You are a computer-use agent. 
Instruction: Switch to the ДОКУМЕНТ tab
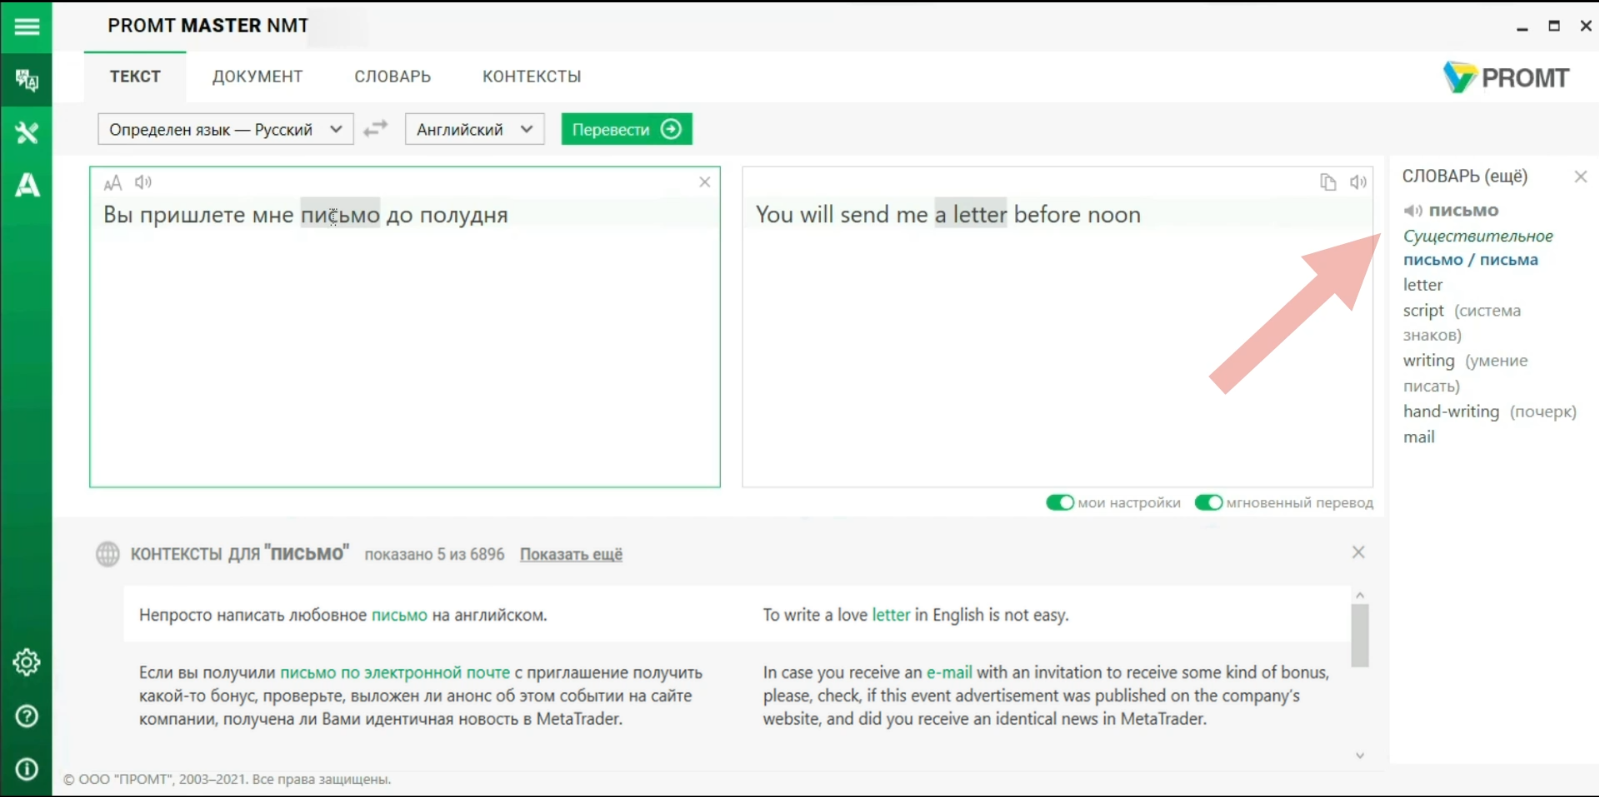point(258,76)
